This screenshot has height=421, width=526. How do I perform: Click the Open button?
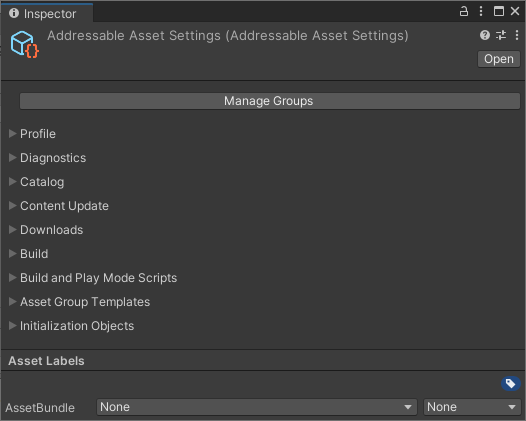point(498,59)
